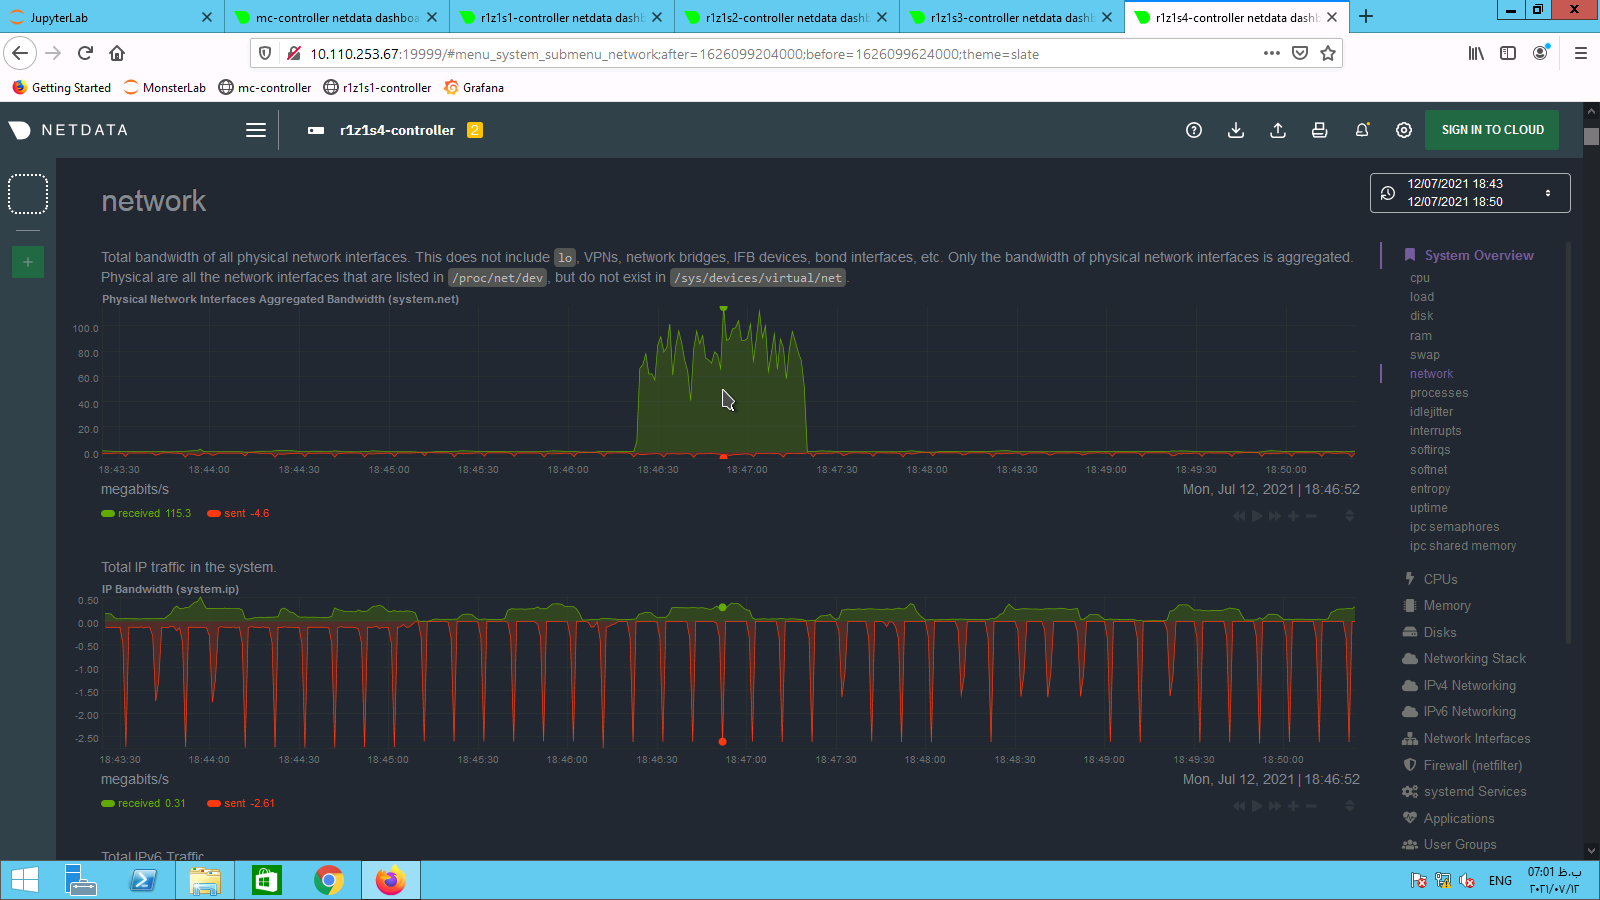This screenshot has height=900, width=1600.
Task: Open Firefox from the Windows taskbar
Action: [390, 880]
